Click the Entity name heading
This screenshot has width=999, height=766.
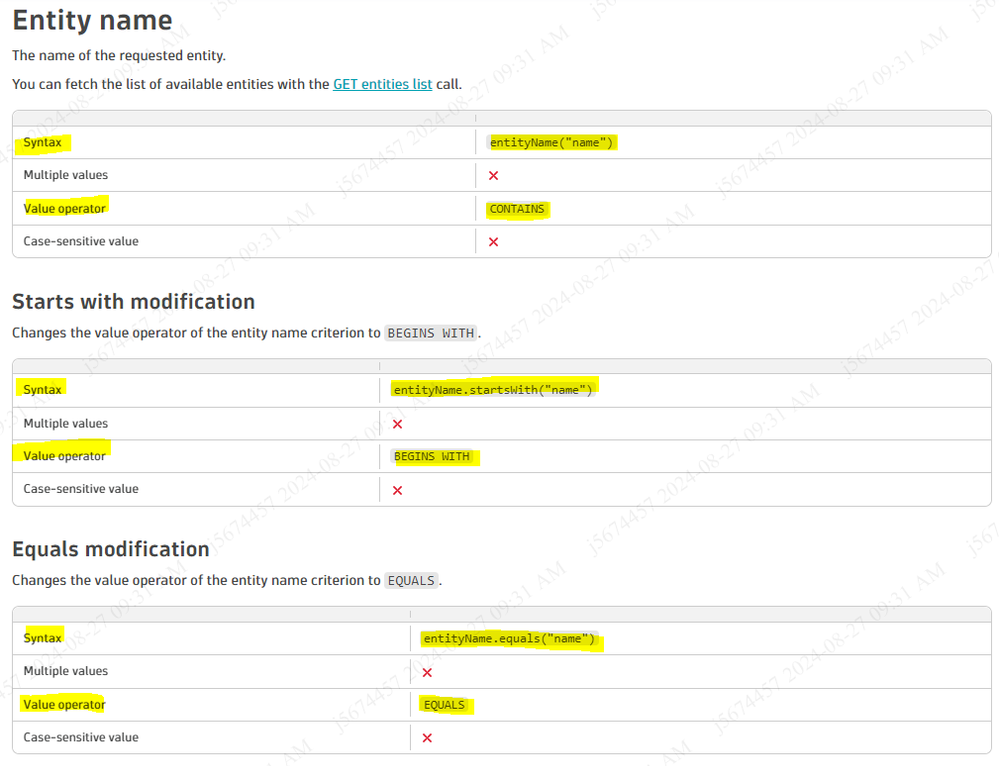92,20
